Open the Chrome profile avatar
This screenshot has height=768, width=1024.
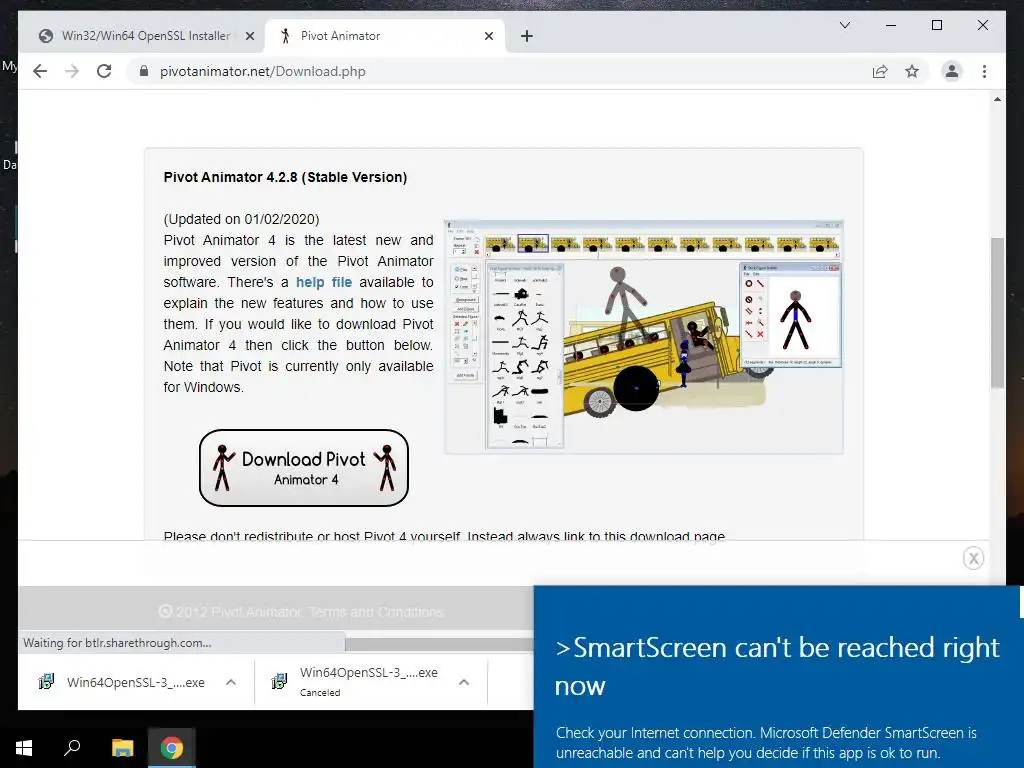tap(952, 71)
